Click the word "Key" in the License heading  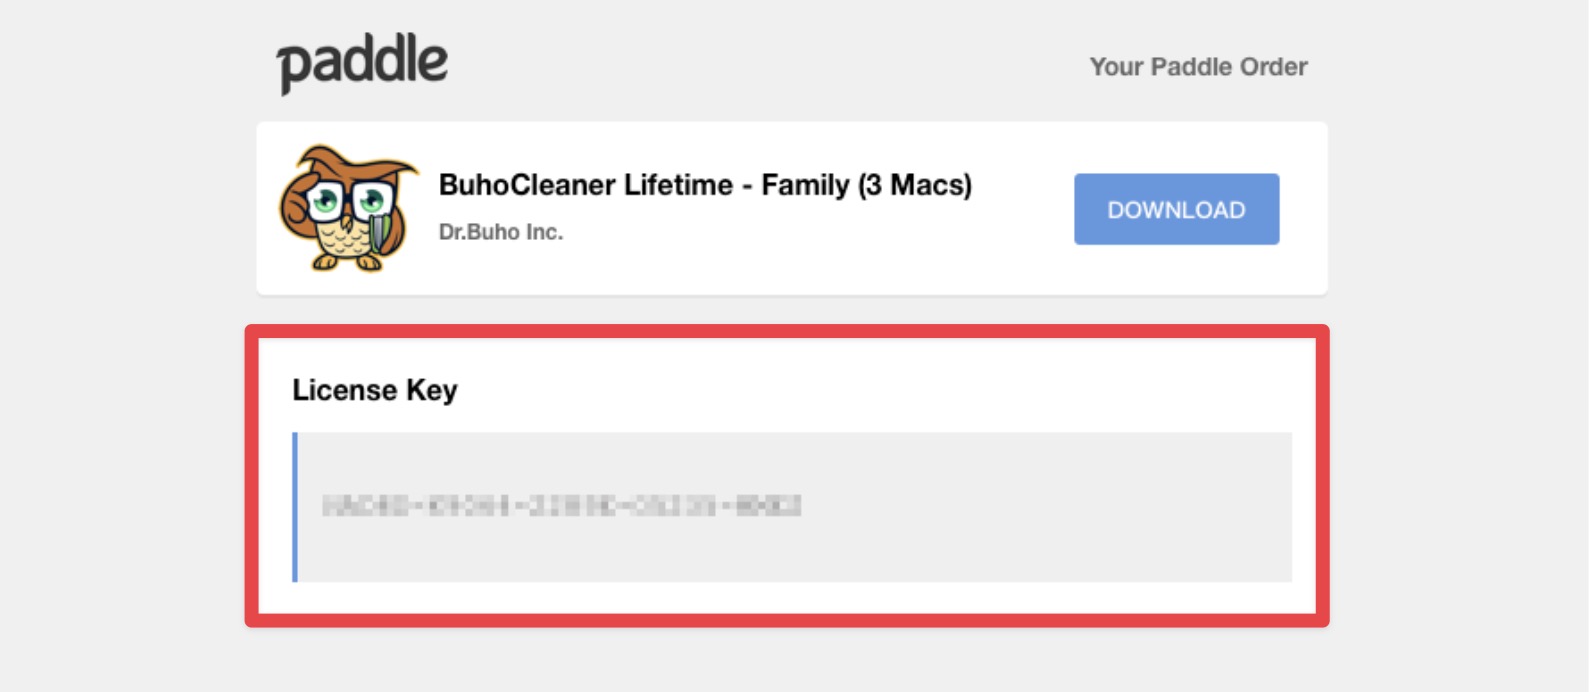pos(432,390)
